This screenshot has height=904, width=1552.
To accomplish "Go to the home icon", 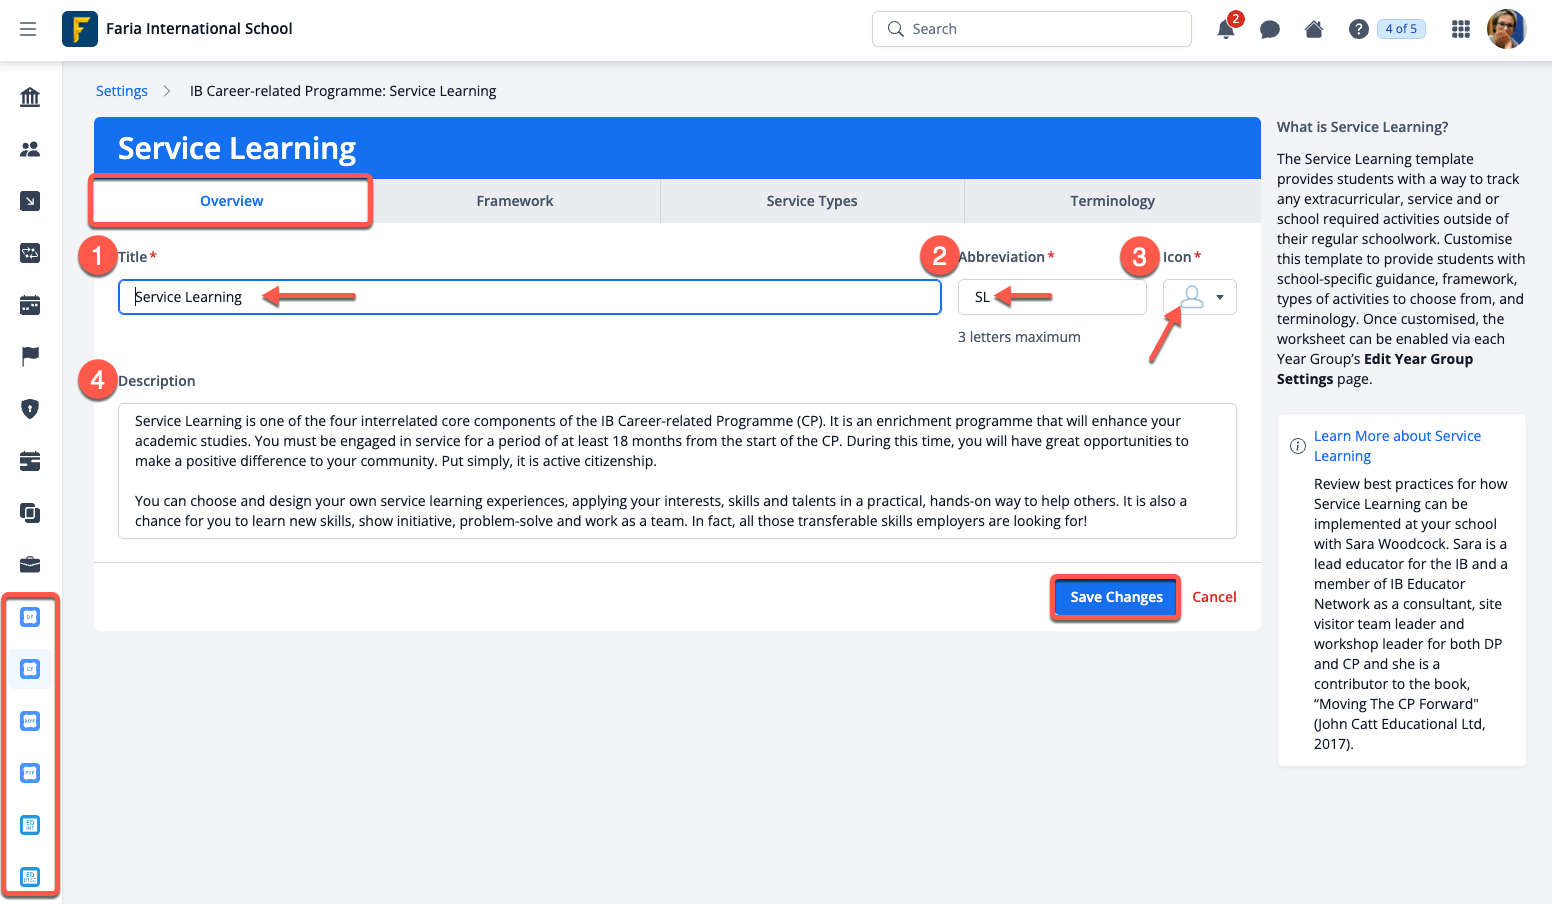I will click(1314, 29).
